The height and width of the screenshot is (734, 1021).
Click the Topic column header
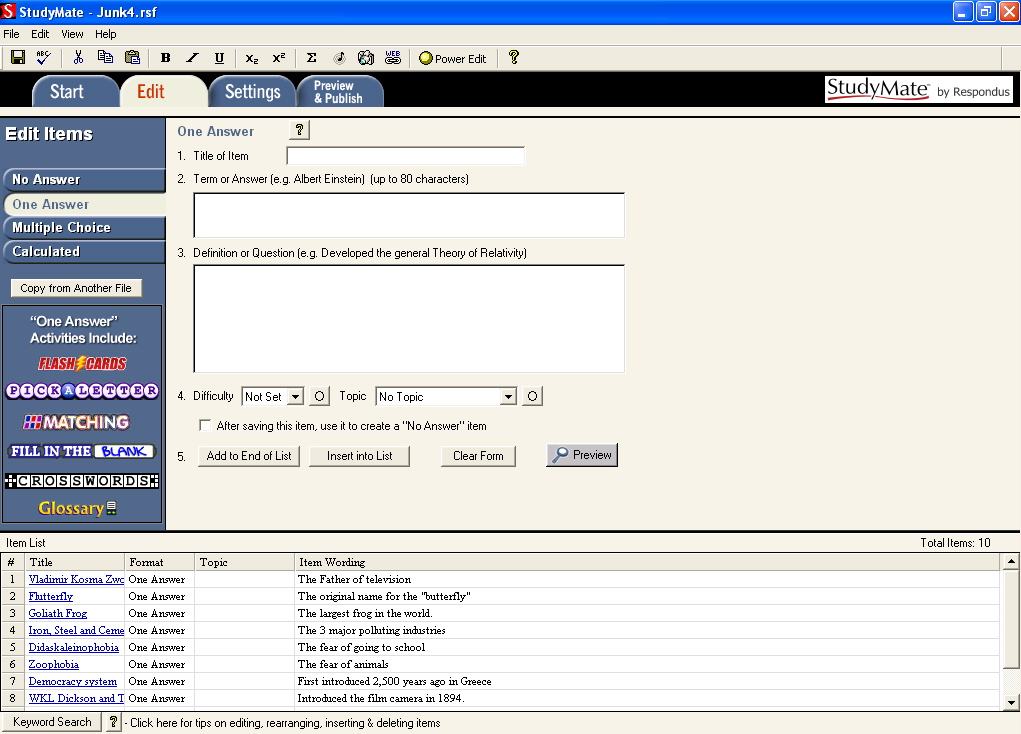tap(245, 562)
